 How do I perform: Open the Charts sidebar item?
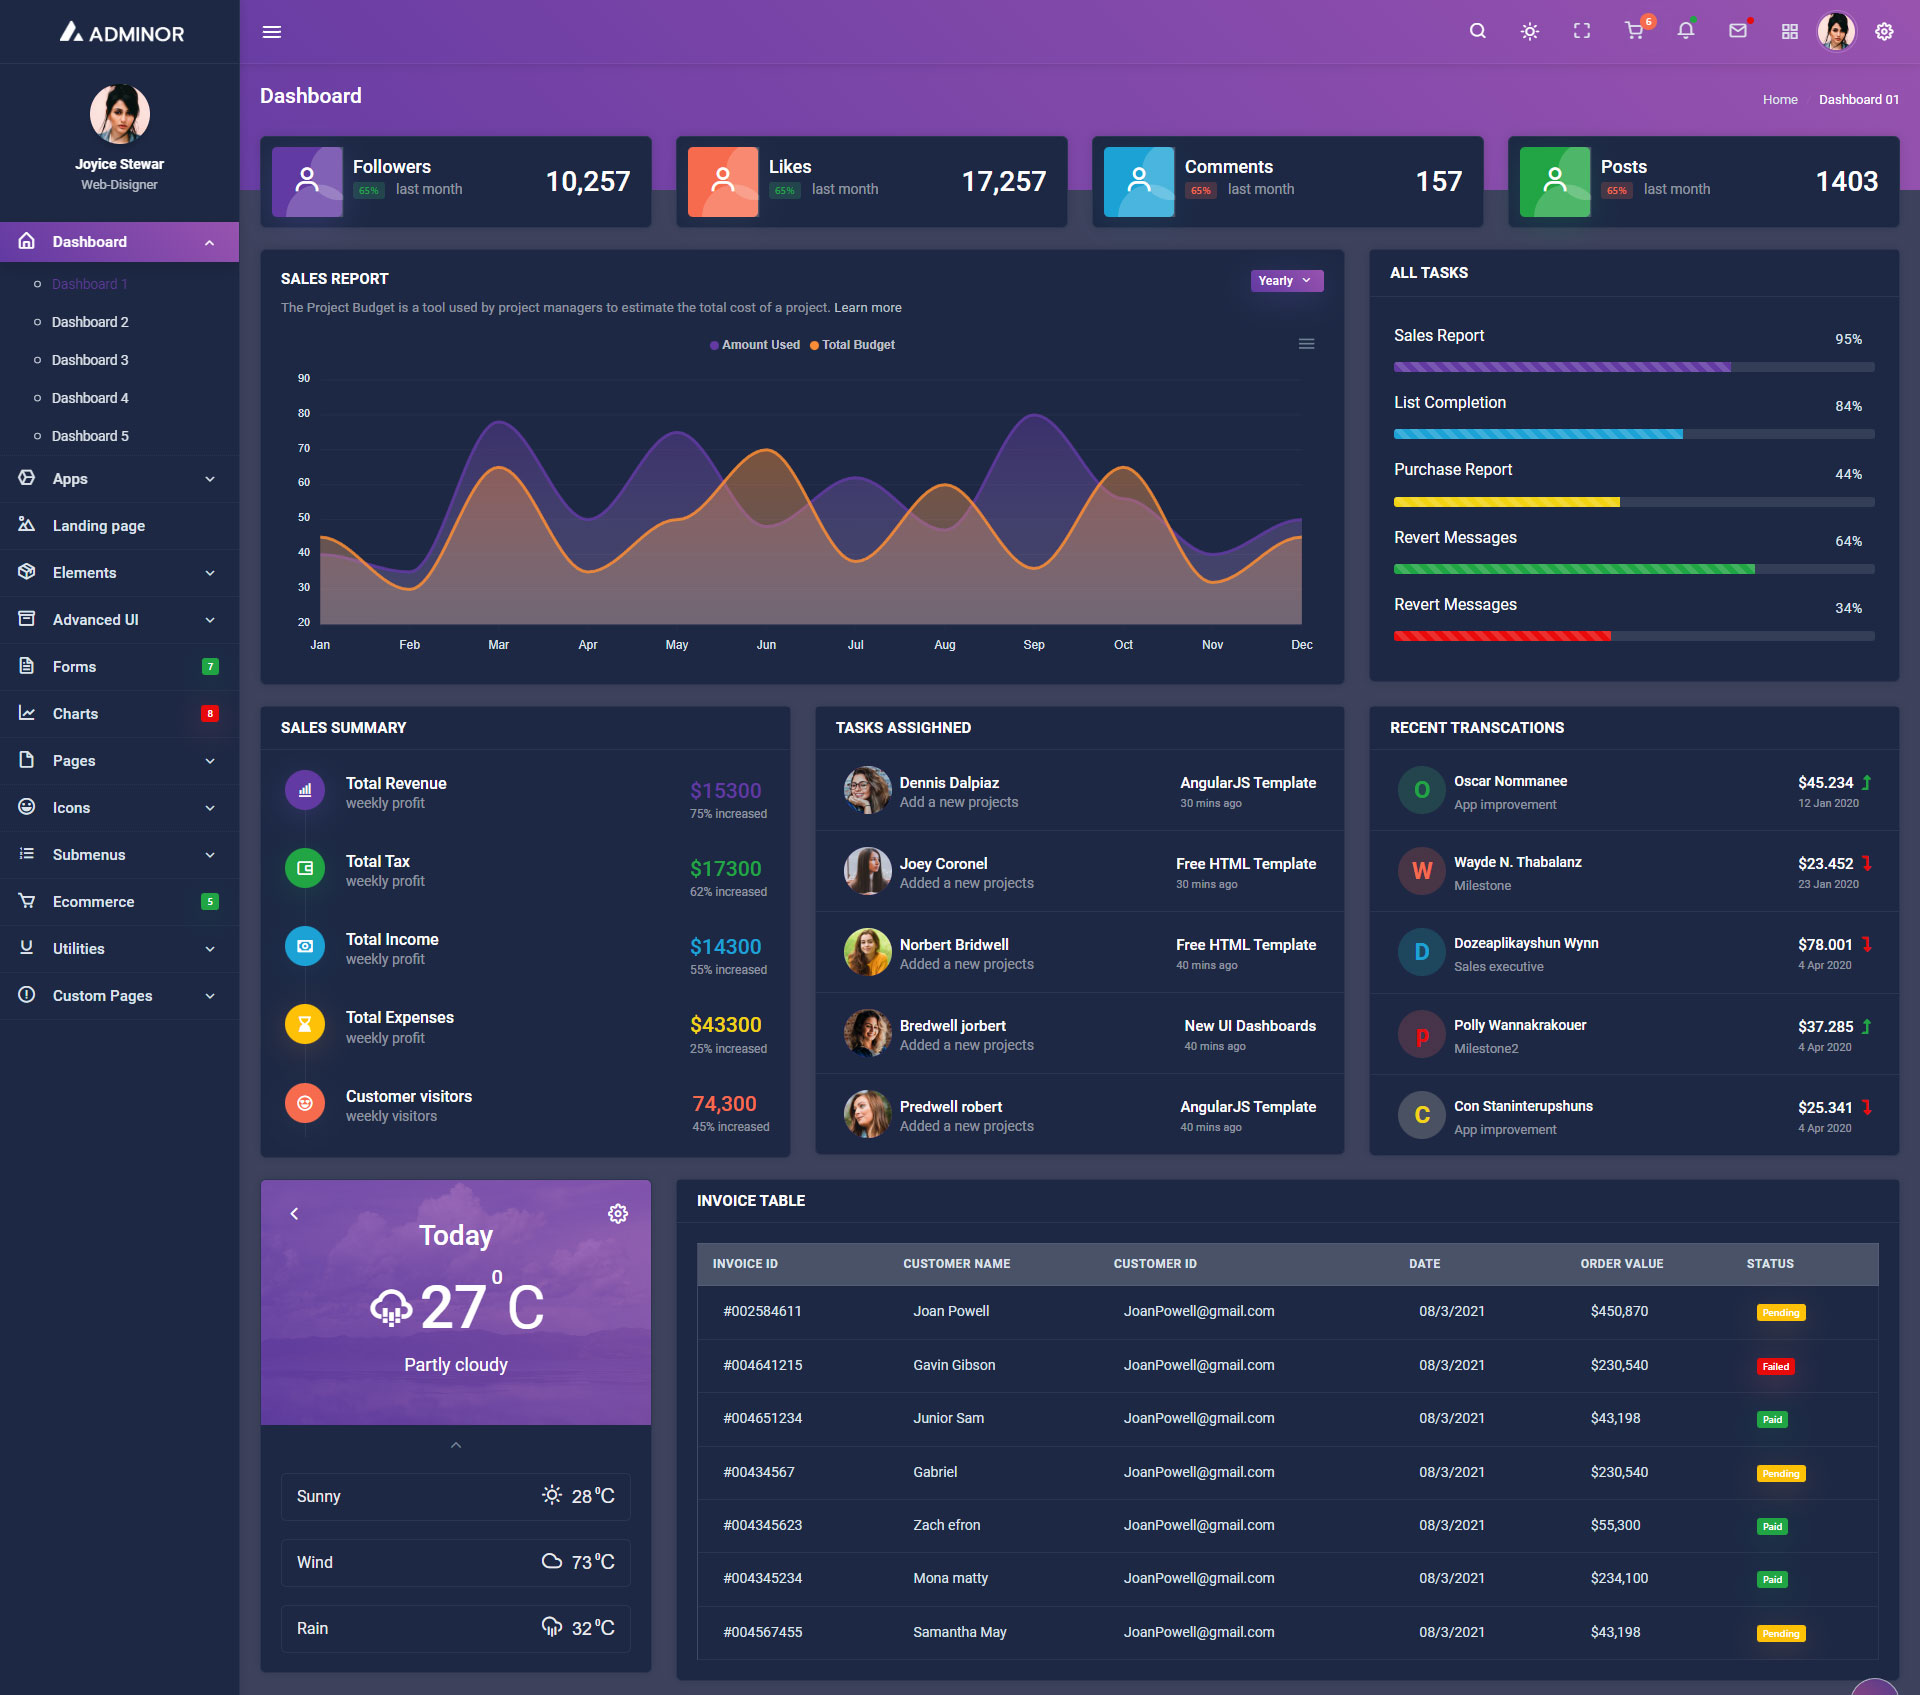point(75,714)
